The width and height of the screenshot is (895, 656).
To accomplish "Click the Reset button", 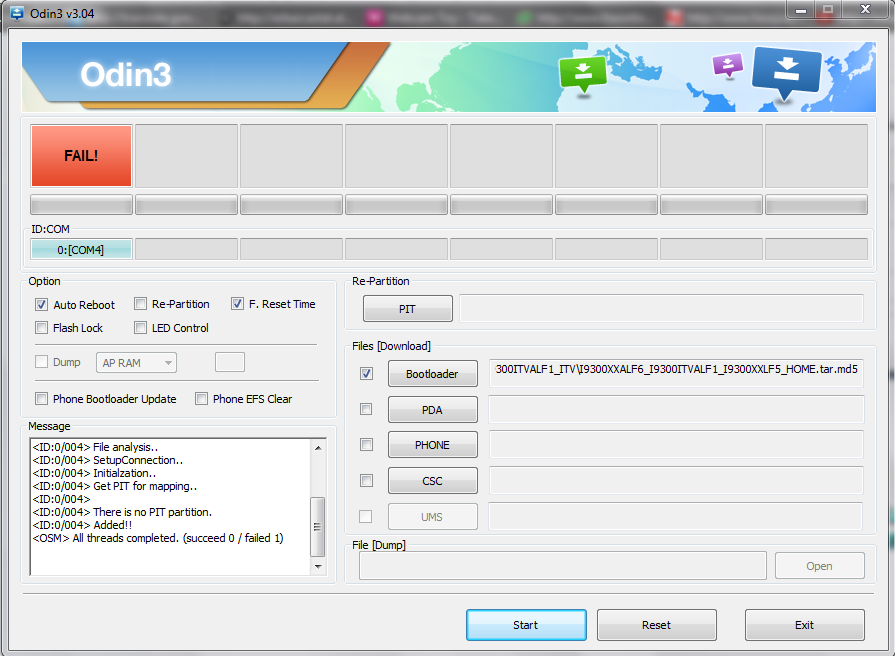I will [x=656, y=625].
